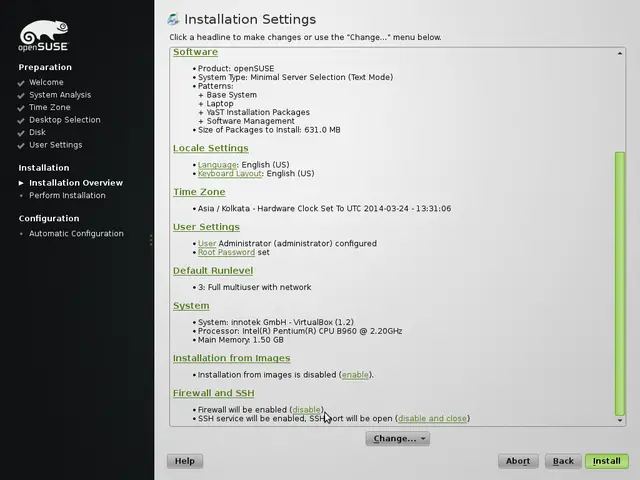The width and height of the screenshot is (640, 480).
Task: Click the text 'Product: openSUSE'
Action: tap(236, 69)
